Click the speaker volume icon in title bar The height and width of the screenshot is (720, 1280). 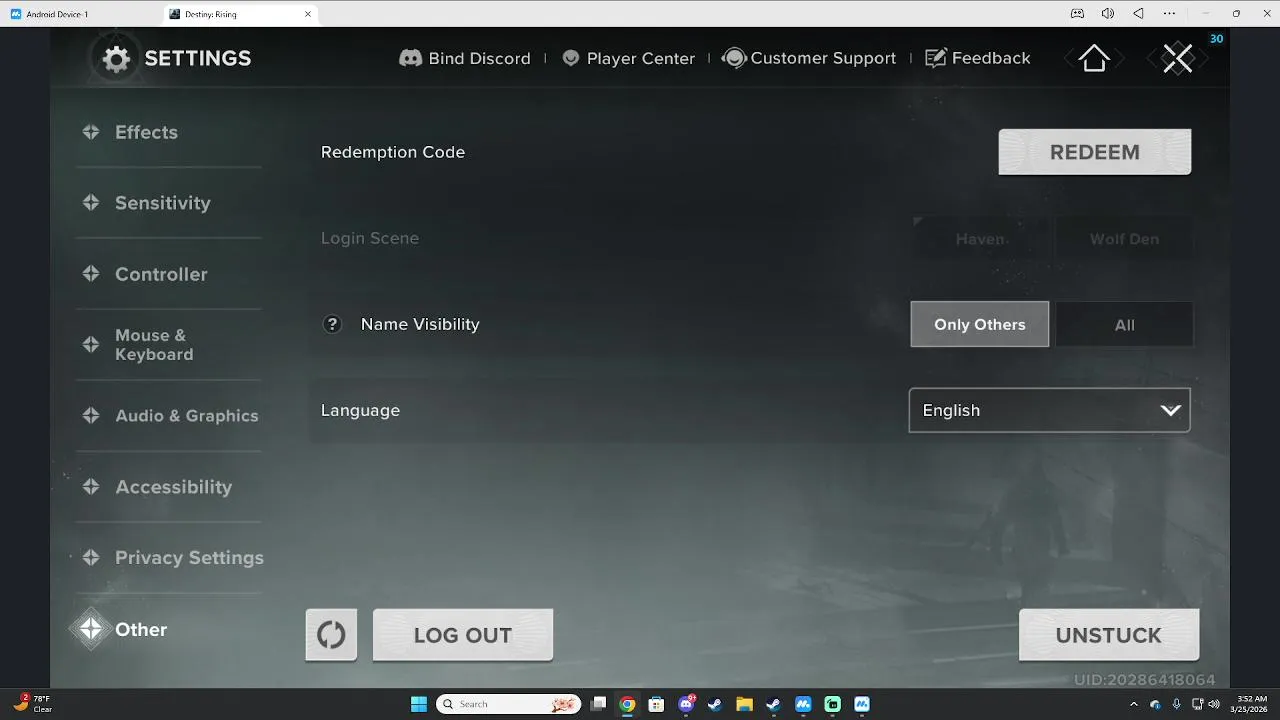click(1108, 14)
